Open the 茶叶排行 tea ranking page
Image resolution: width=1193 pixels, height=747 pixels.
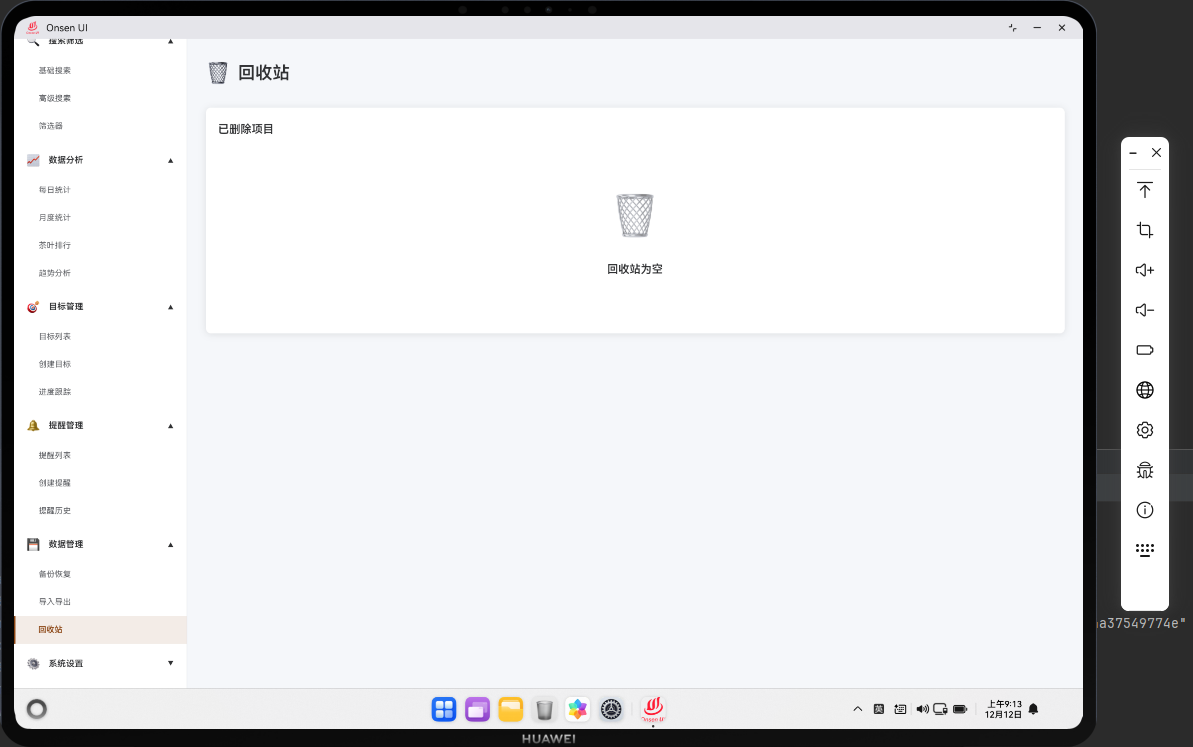click(x=54, y=245)
